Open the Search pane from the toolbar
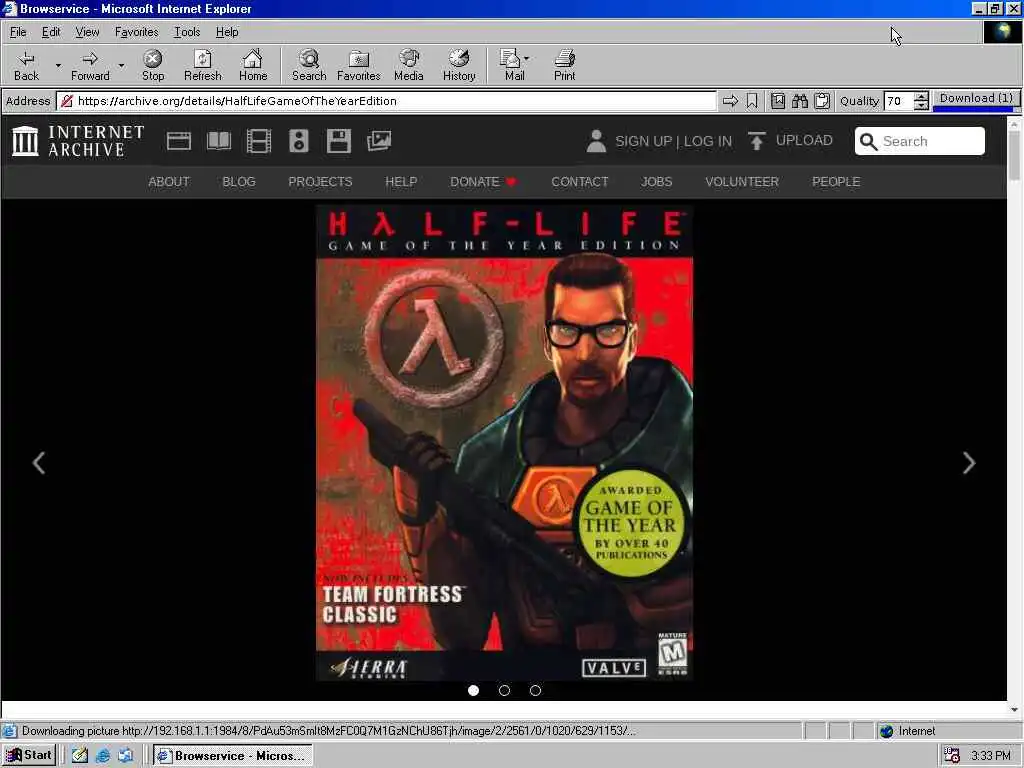The height and width of the screenshot is (768, 1024). [309, 65]
